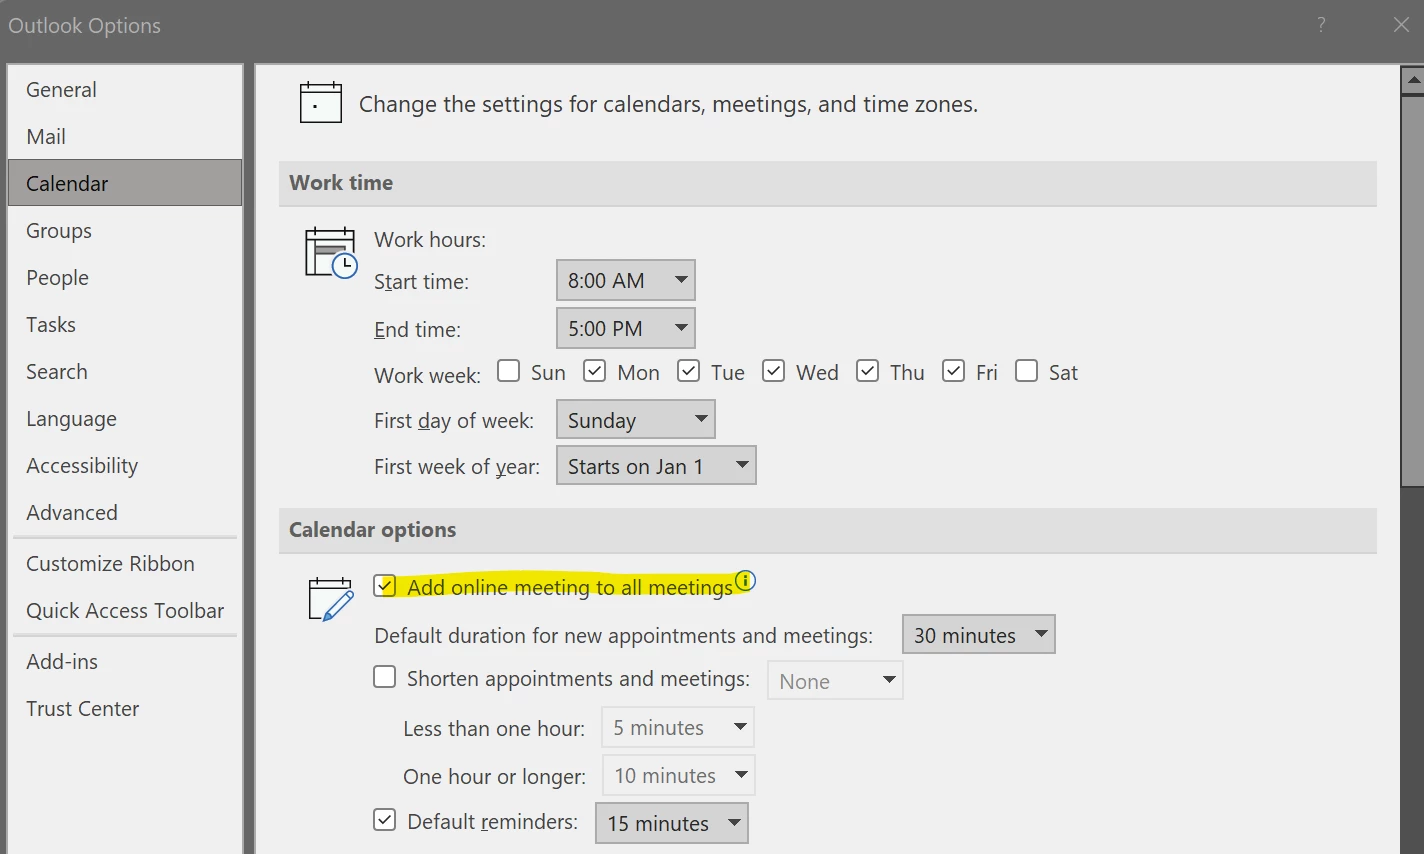Open the Add-ins options category

click(x=125, y=661)
